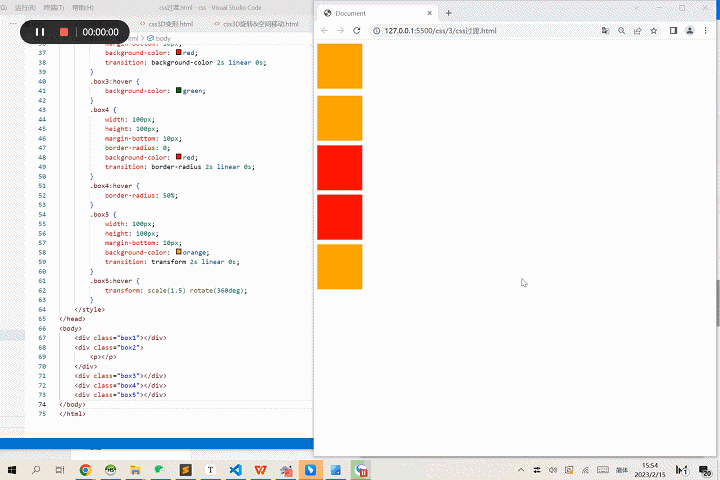Open the 帮助(H) menu in VS Code
Viewport: 720px width, 480px height.
(x=83, y=8)
